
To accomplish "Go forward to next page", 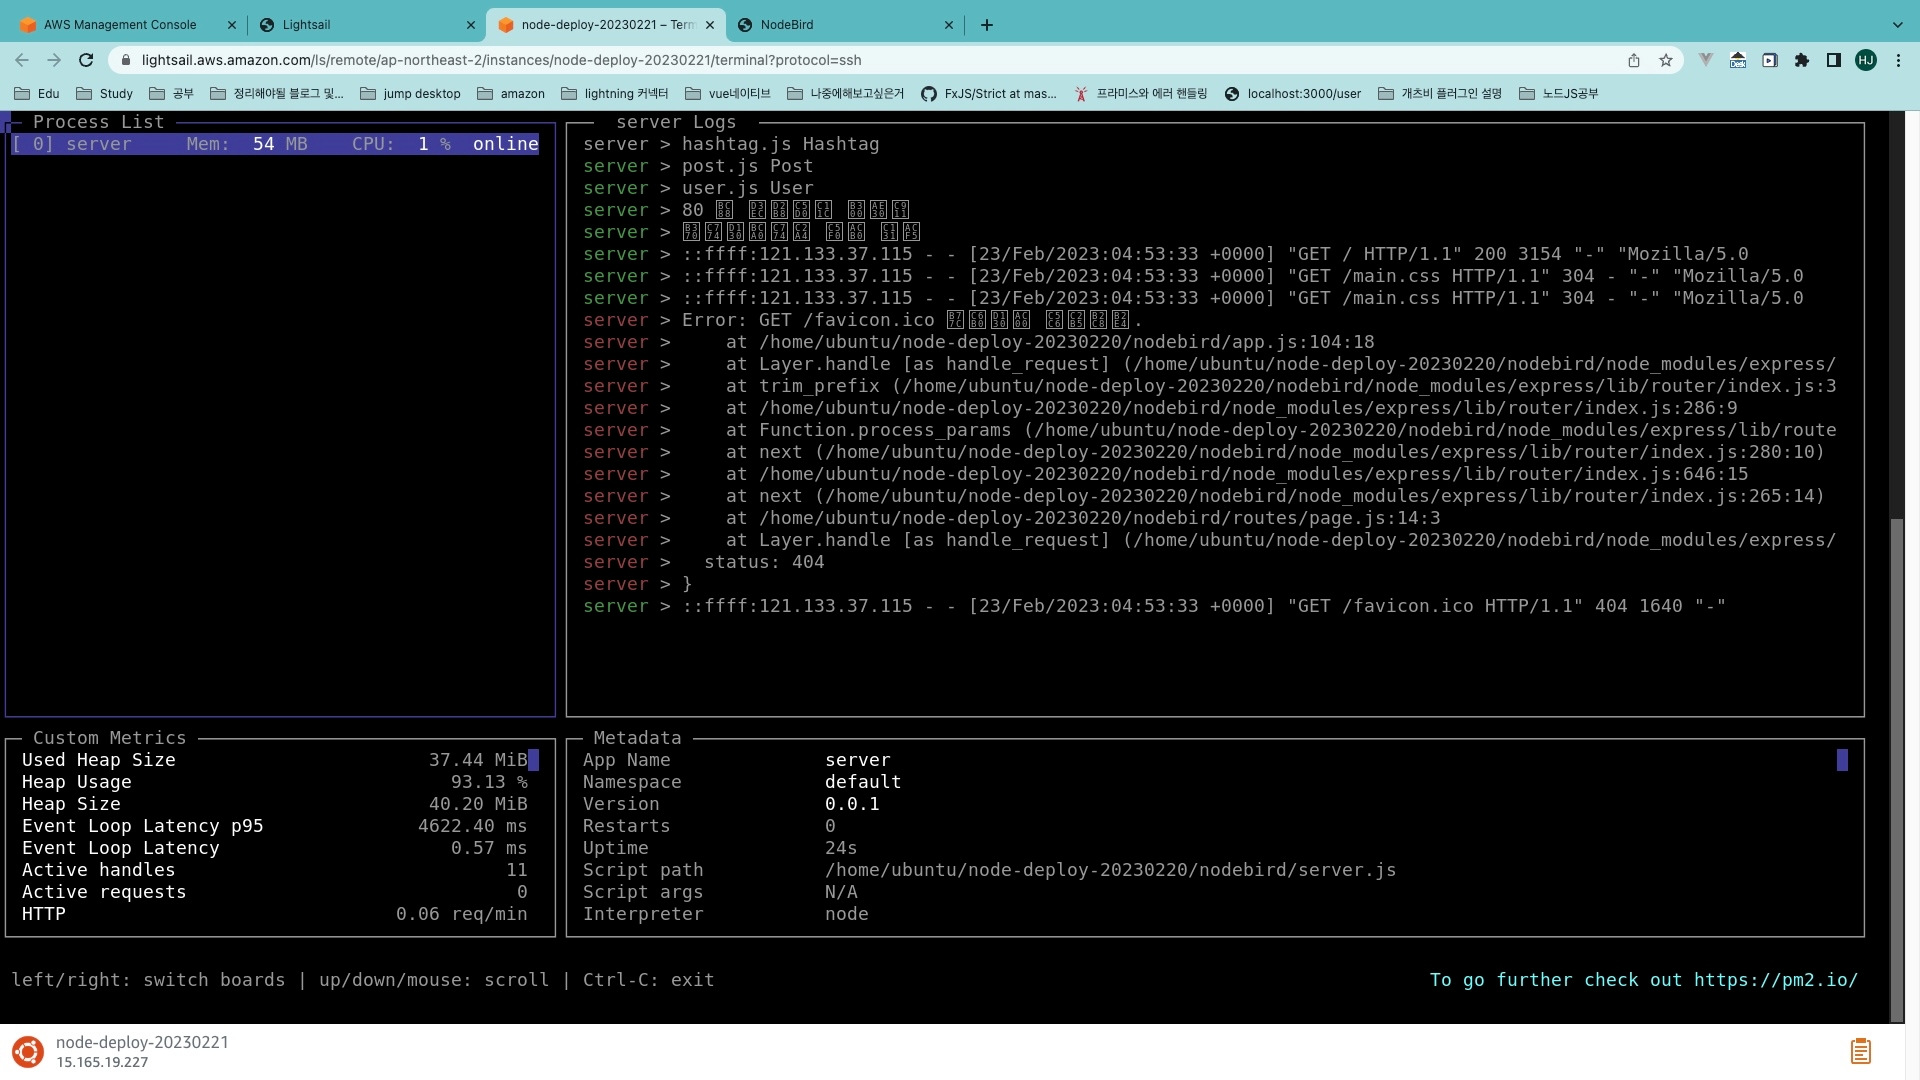I will point(54,60).
